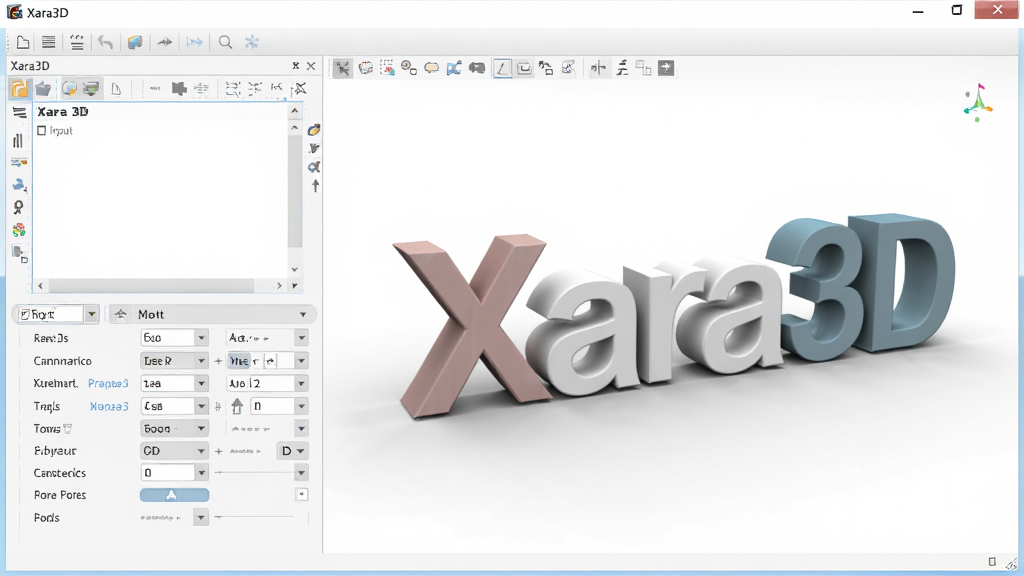Select the arrow pointer tool in viewport toolbar
This screenshot has width=1024, height=576.
coord(342,68)
